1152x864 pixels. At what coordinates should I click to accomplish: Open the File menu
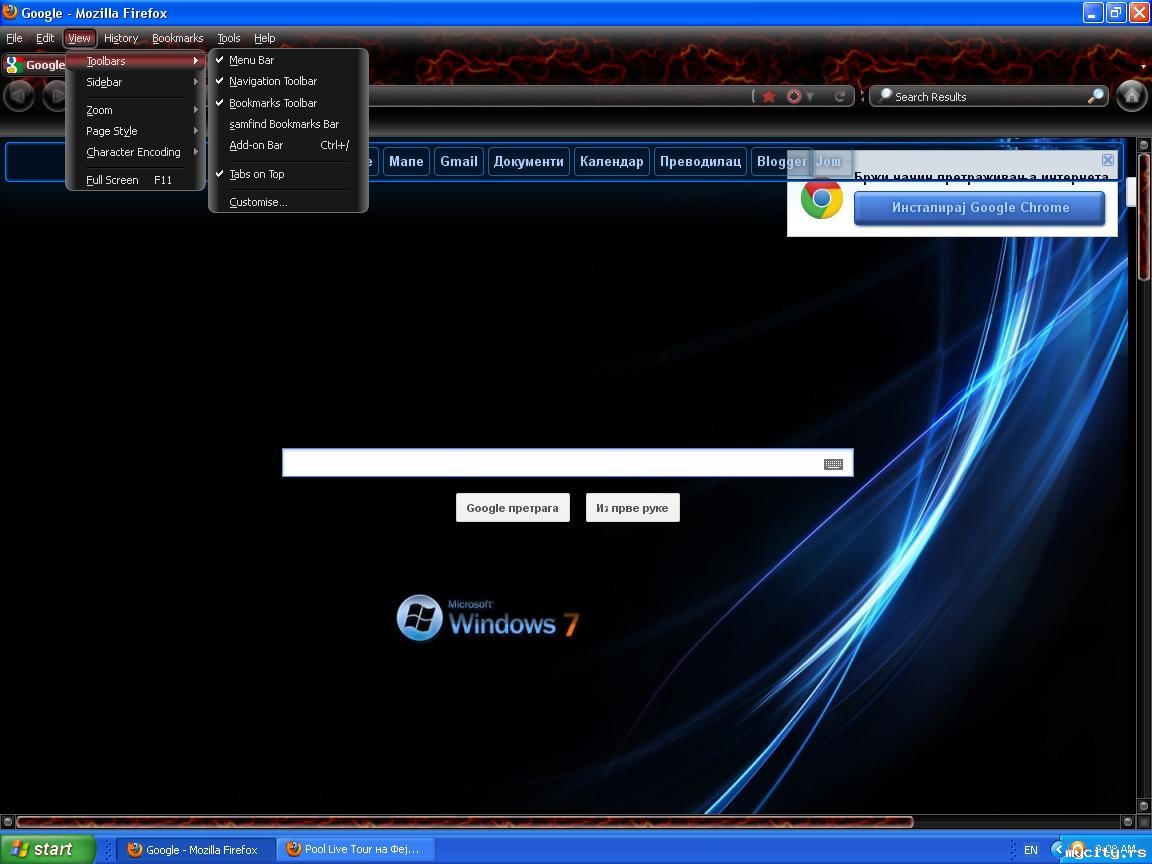(x=14, y=38)
